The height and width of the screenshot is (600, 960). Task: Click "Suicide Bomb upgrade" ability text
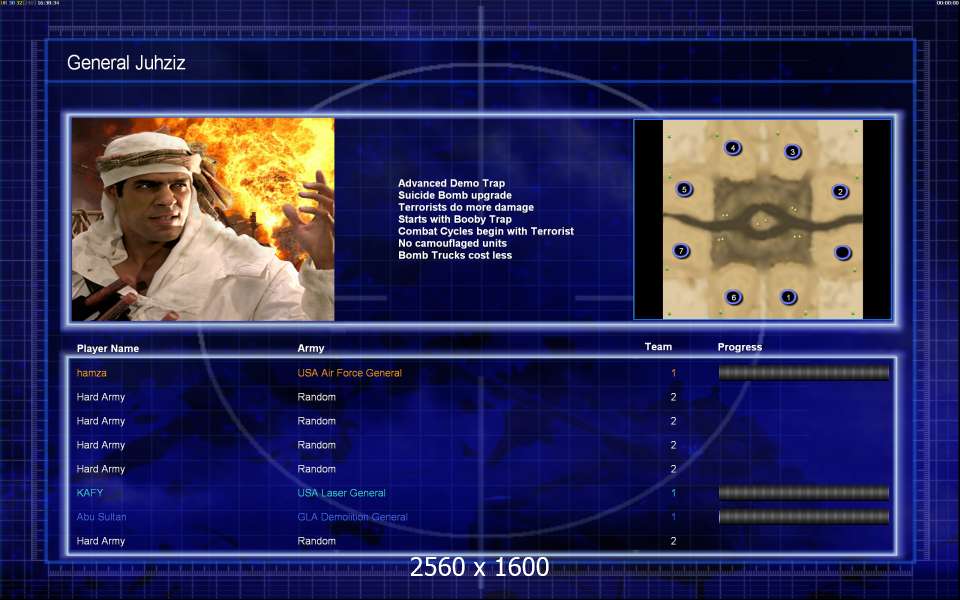tap(455, 195)
